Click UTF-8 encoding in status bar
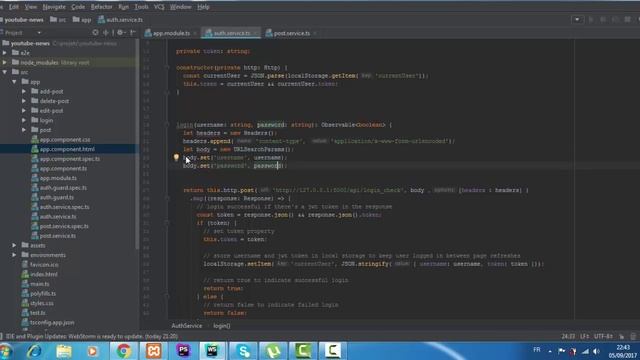The width and height of the screenshot is (640, 360). coord(603,336)
